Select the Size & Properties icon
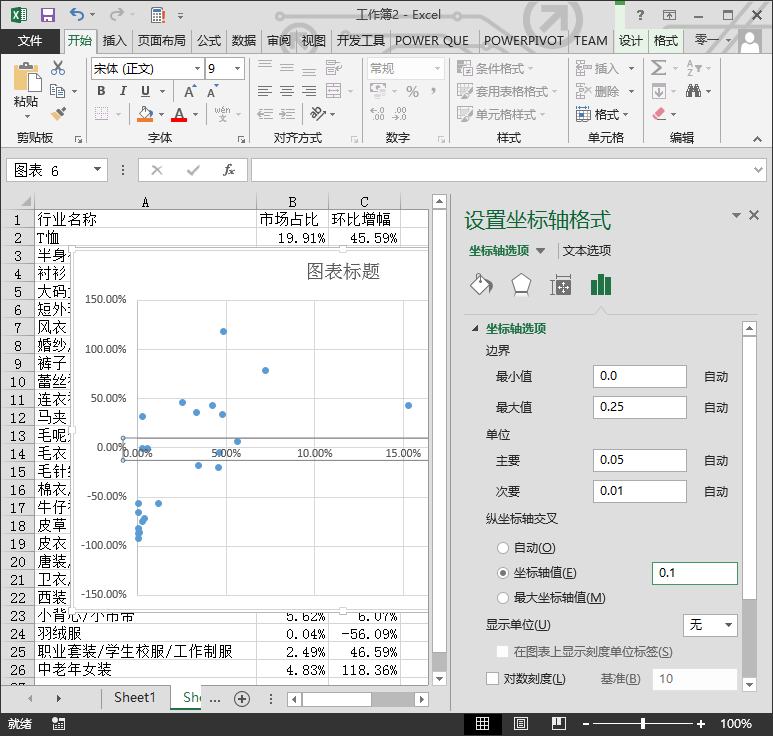 [x=560, y=285]
